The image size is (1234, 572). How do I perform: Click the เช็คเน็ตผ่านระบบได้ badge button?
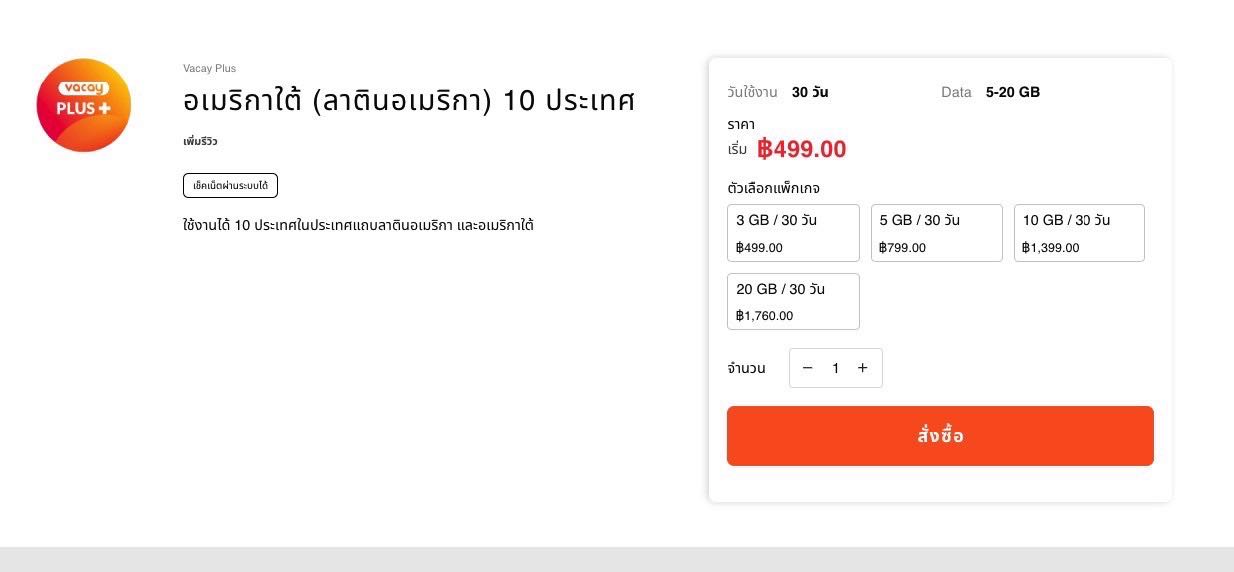[230, 186]
